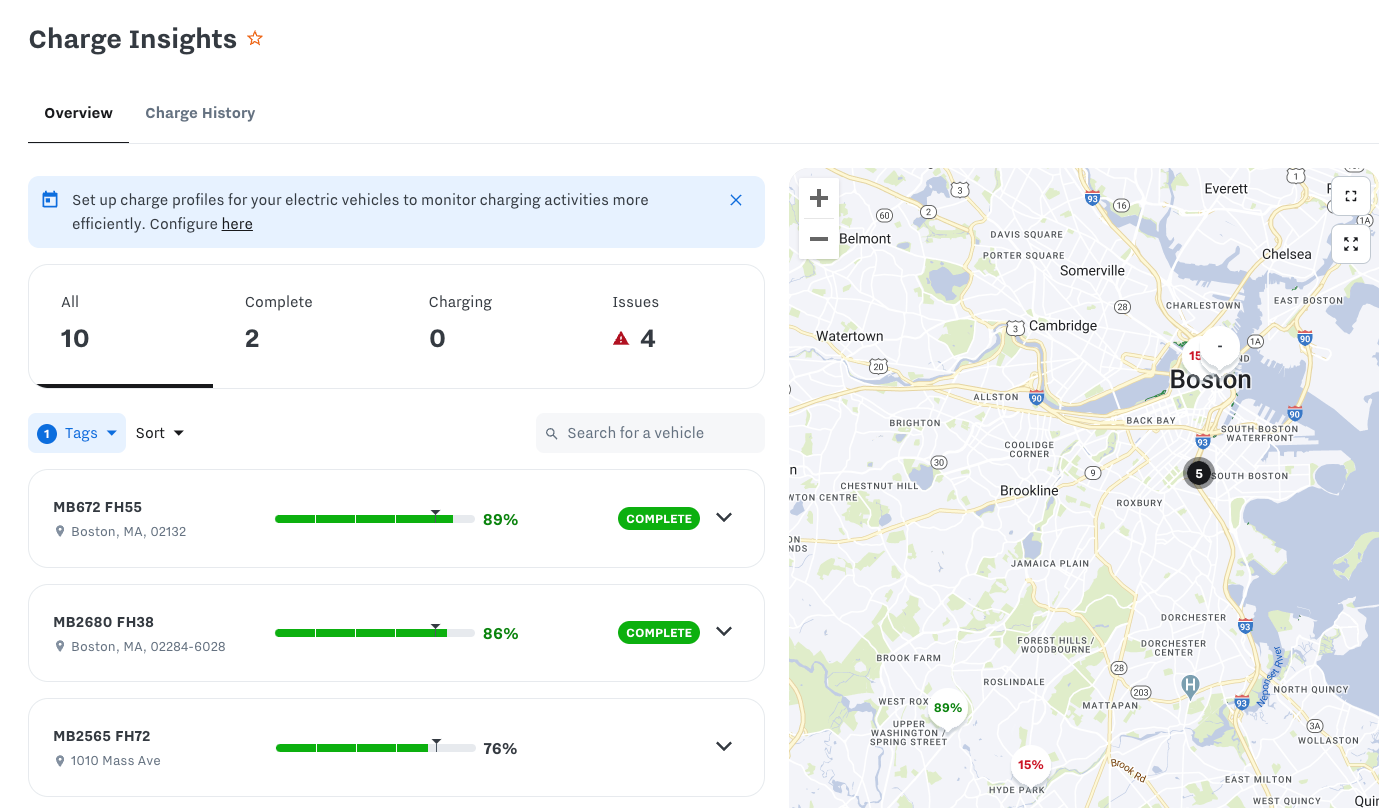Zoom out on the map
1398x808 pixels.
pos(818,239)
